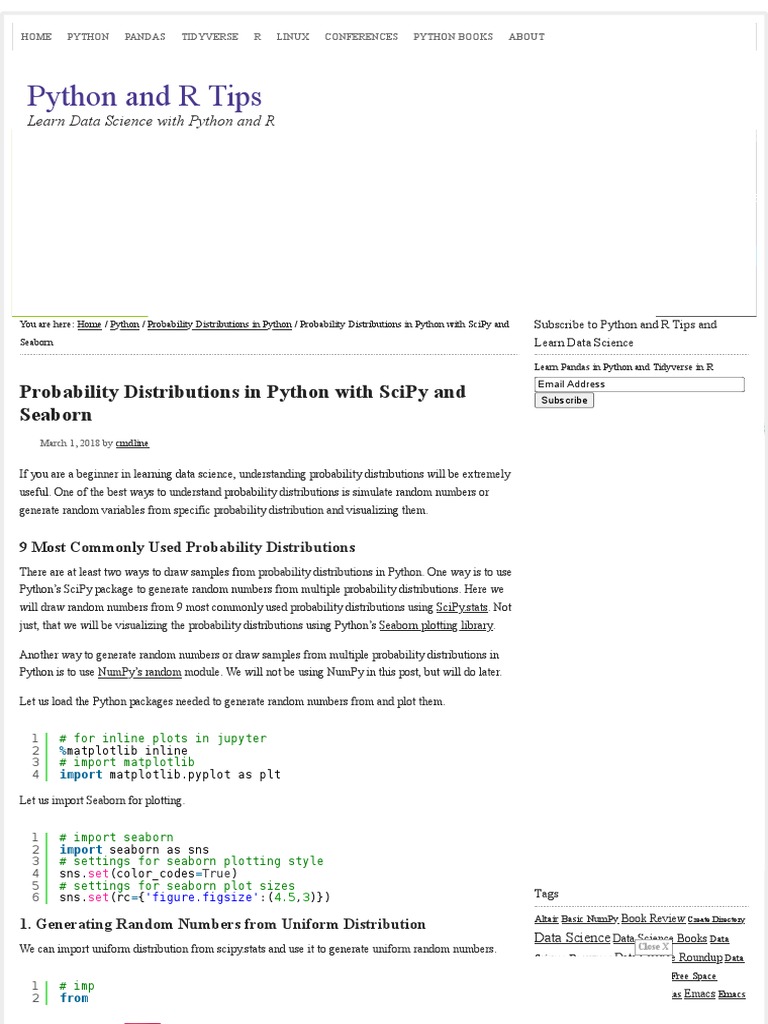Screen dimensions: 768x1024
Task: Click the 'Learn Data Science with Python and R' tagline
Action: coord(151,121)
